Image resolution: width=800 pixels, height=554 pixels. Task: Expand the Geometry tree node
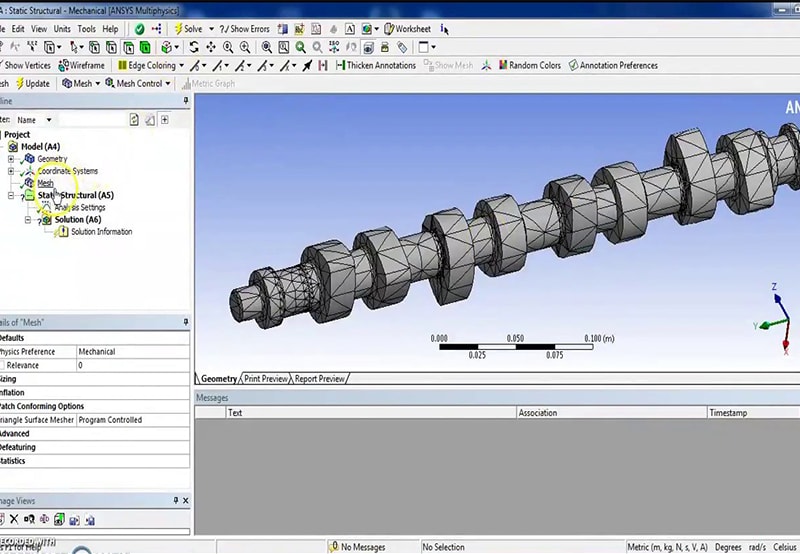tap(11, 159)
